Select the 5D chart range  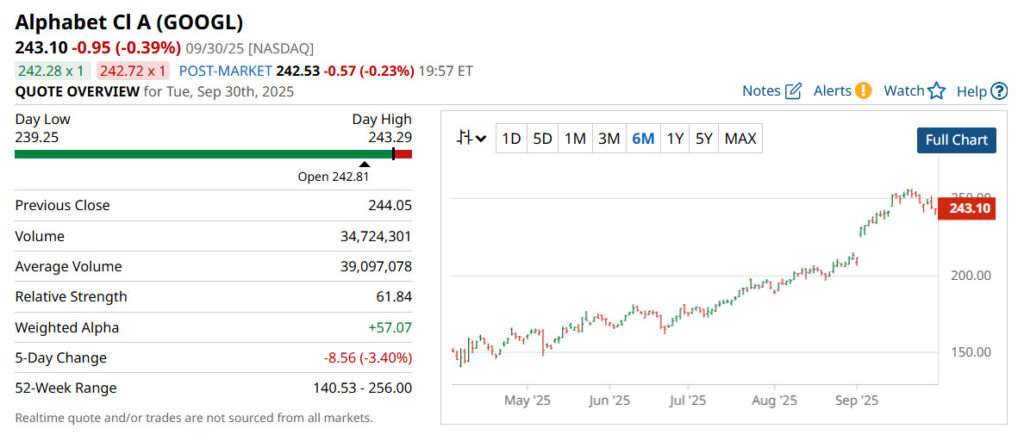(x=543, y=139)
